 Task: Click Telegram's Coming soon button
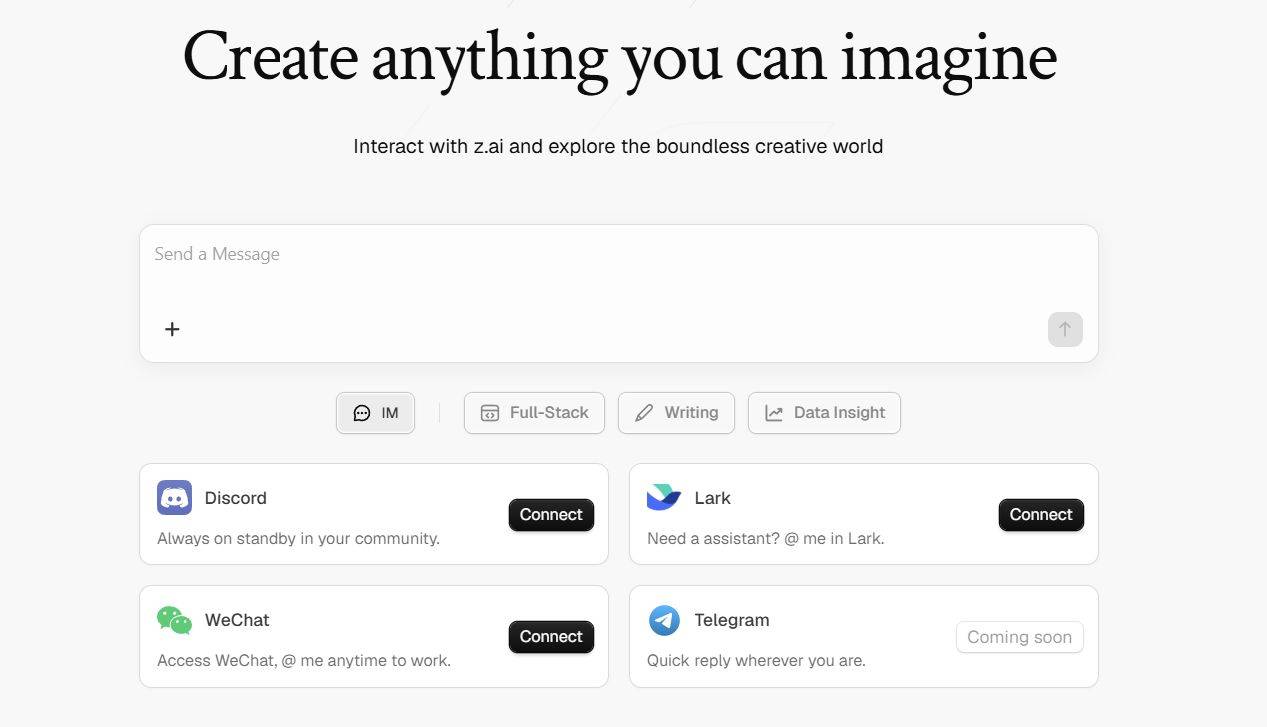(1020, 637)
